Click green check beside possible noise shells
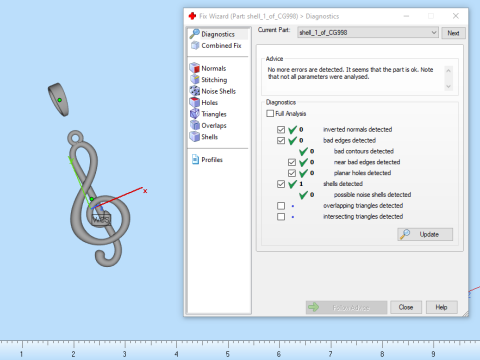This screenshot has width=480, height=360. [x=303, y=195]
